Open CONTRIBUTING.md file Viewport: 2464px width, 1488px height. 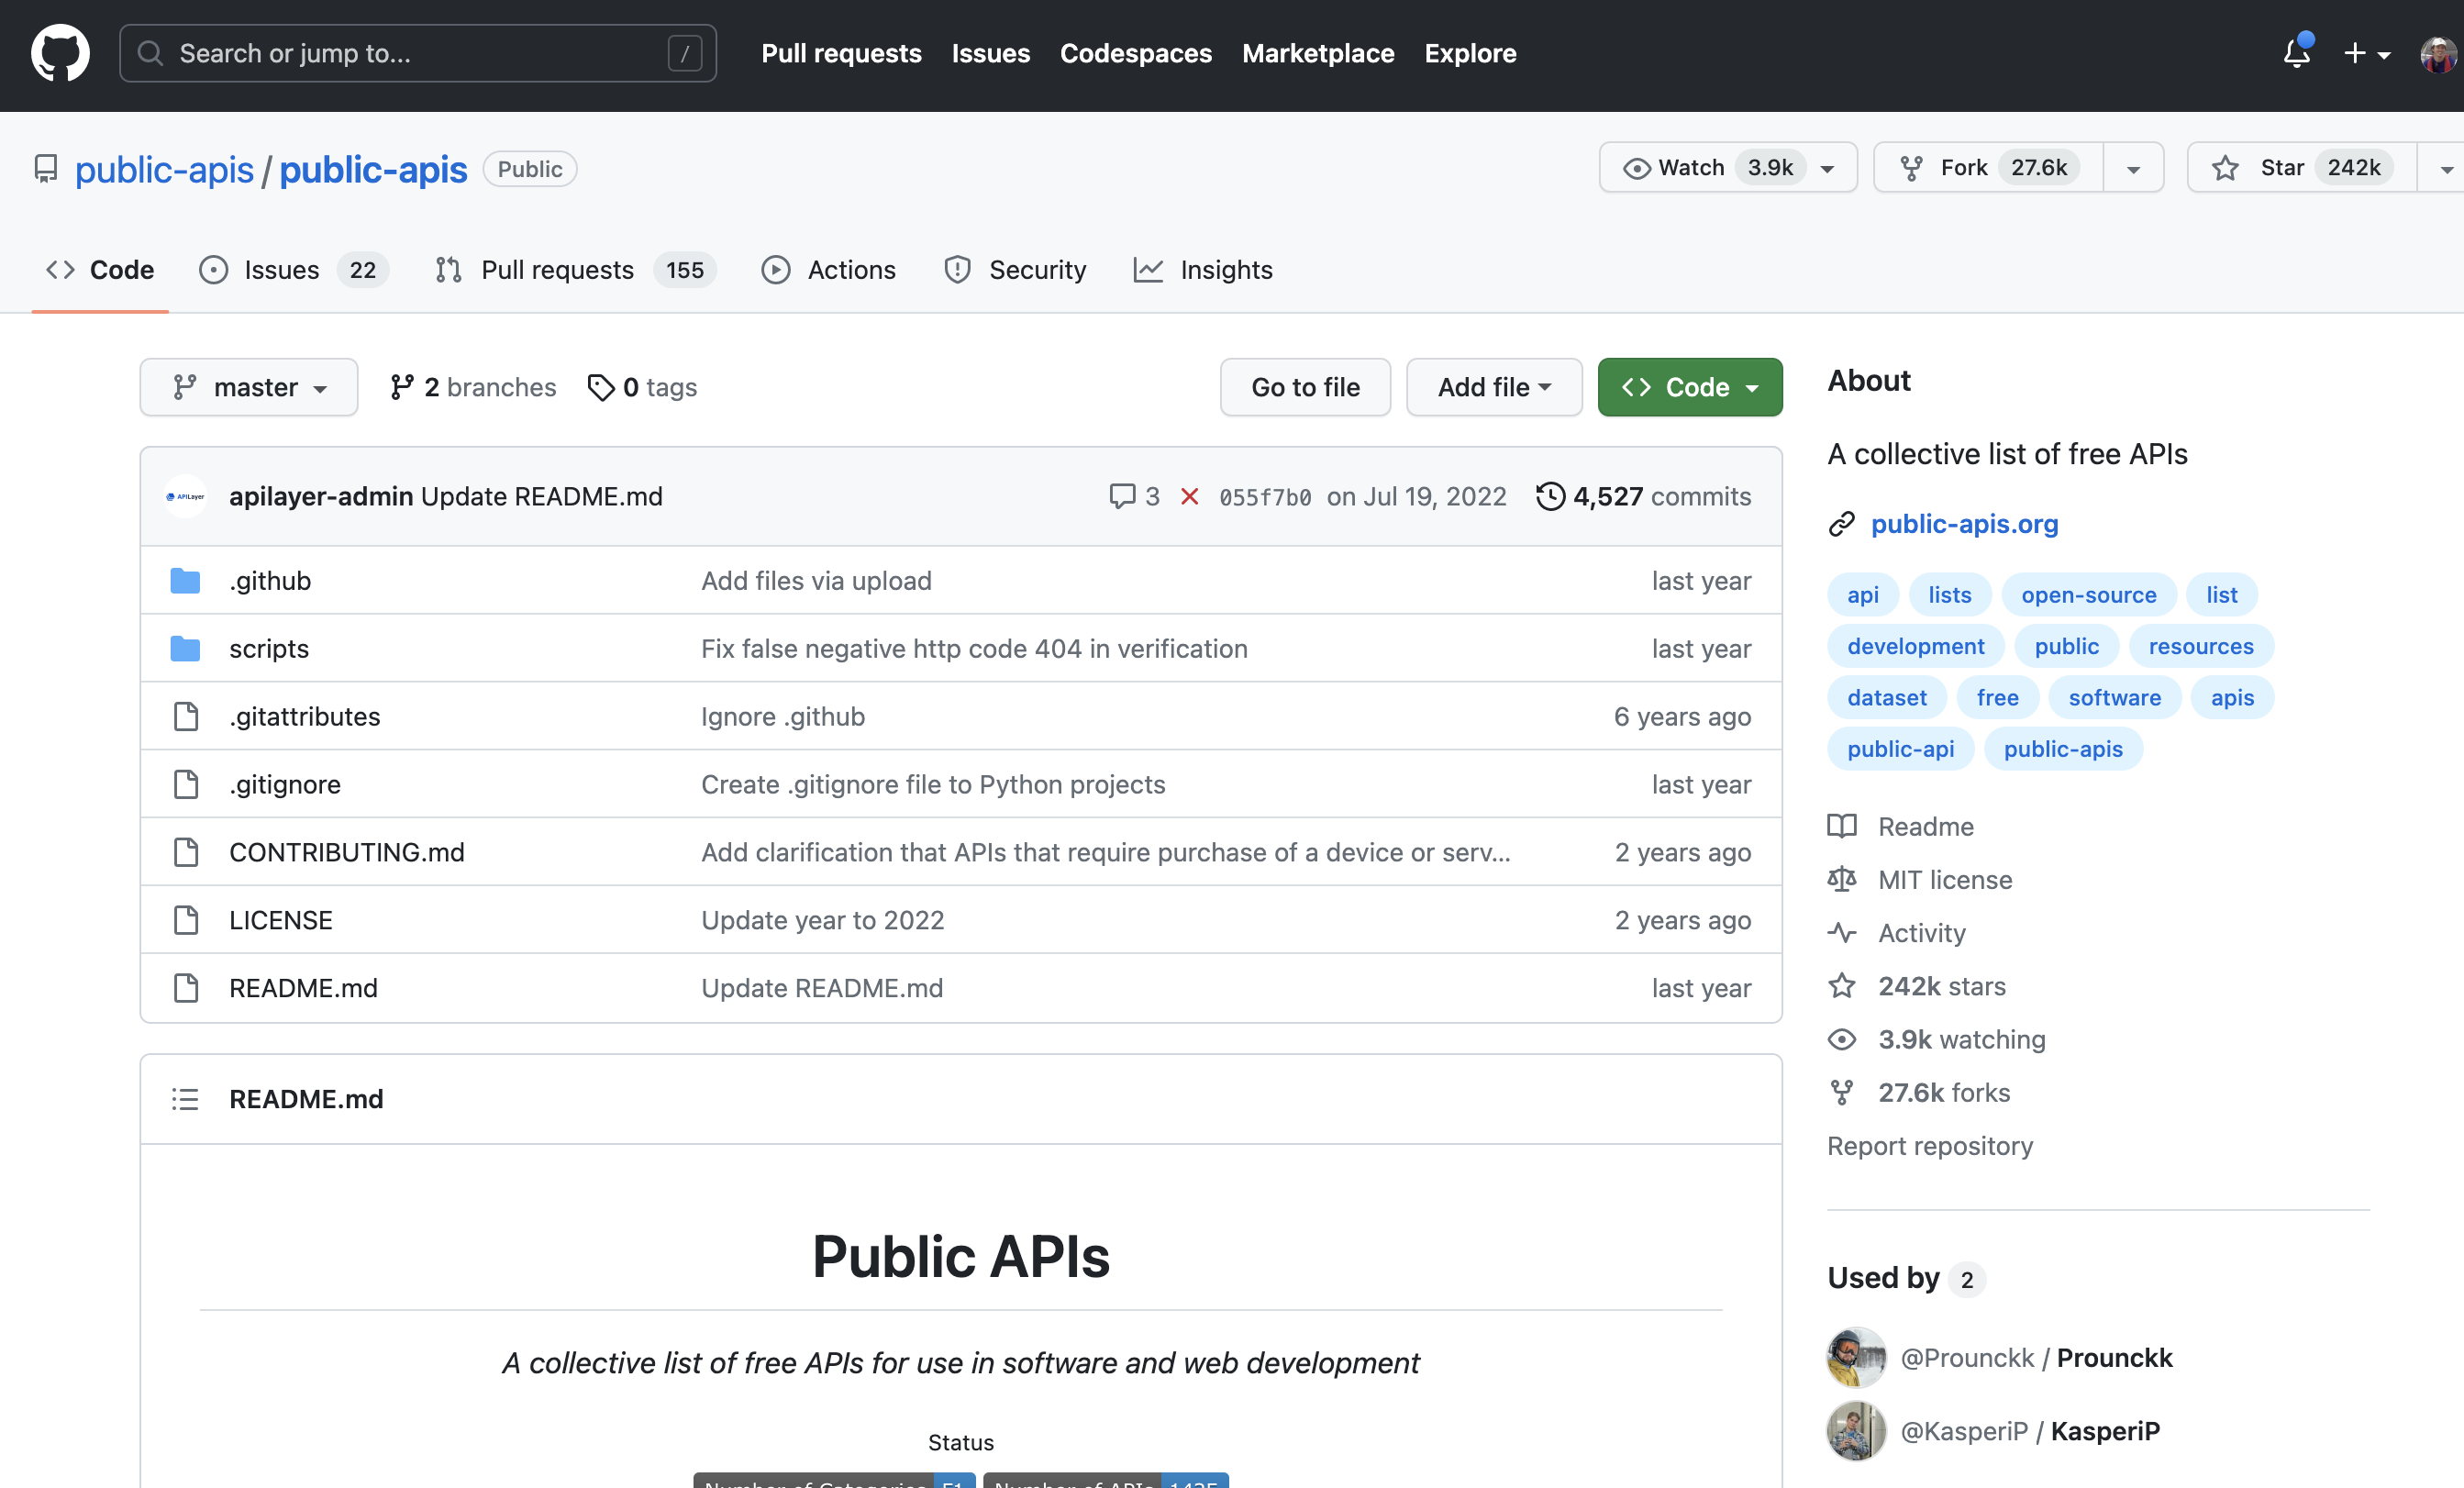pyautogui.click(x=347, y=852)
